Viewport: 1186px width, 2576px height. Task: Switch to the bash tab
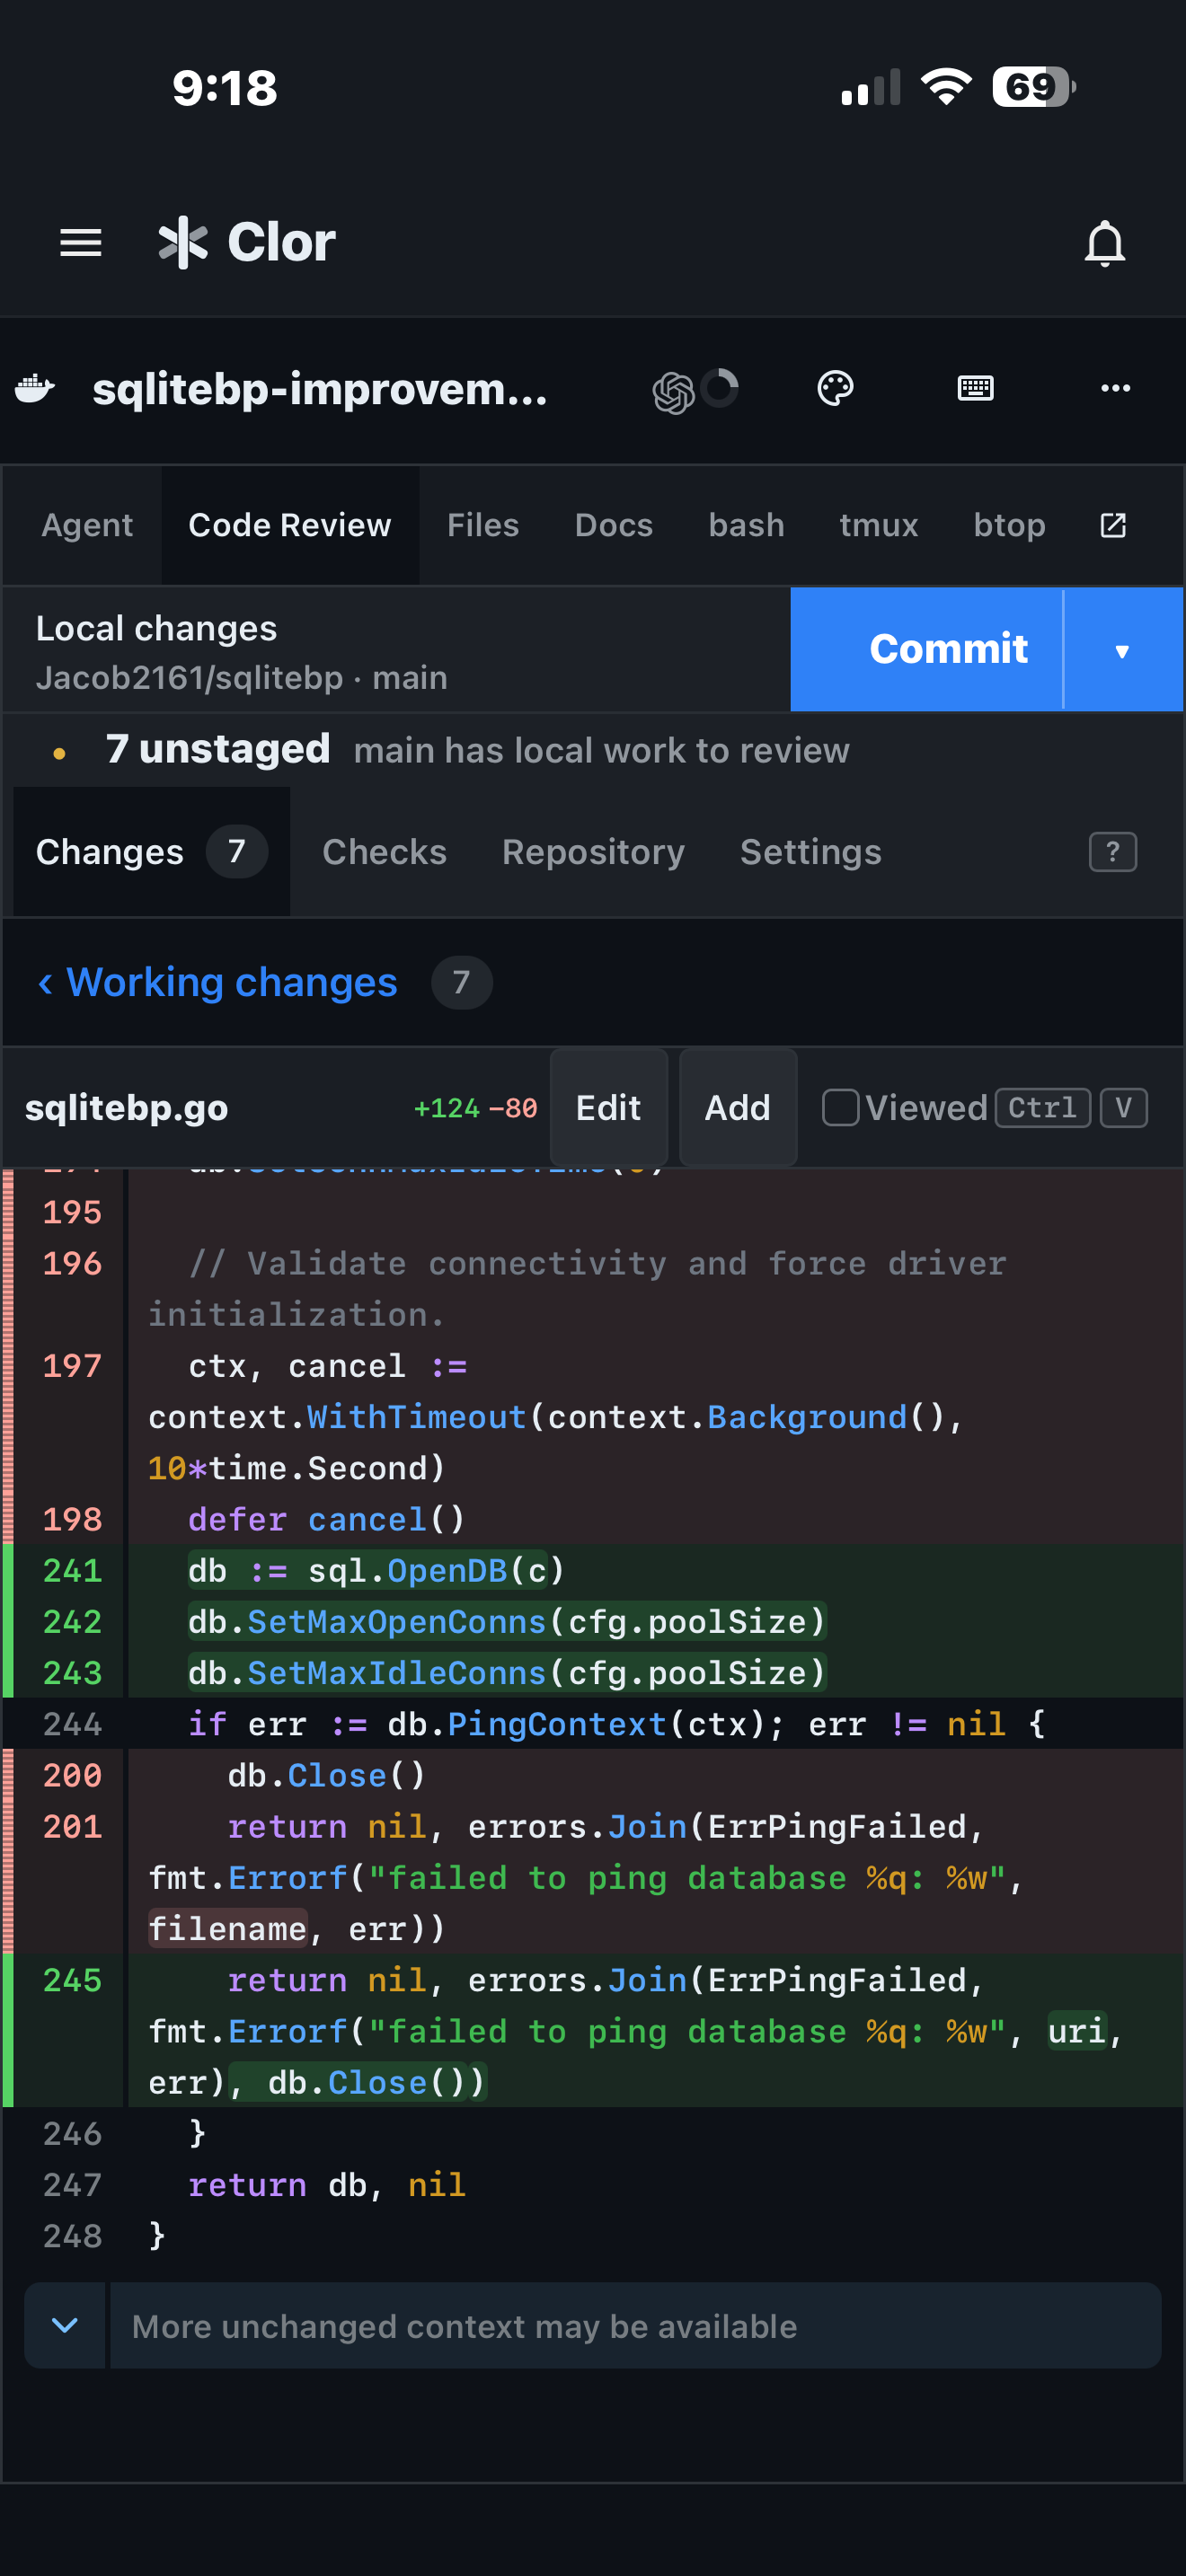coord(746,525)
